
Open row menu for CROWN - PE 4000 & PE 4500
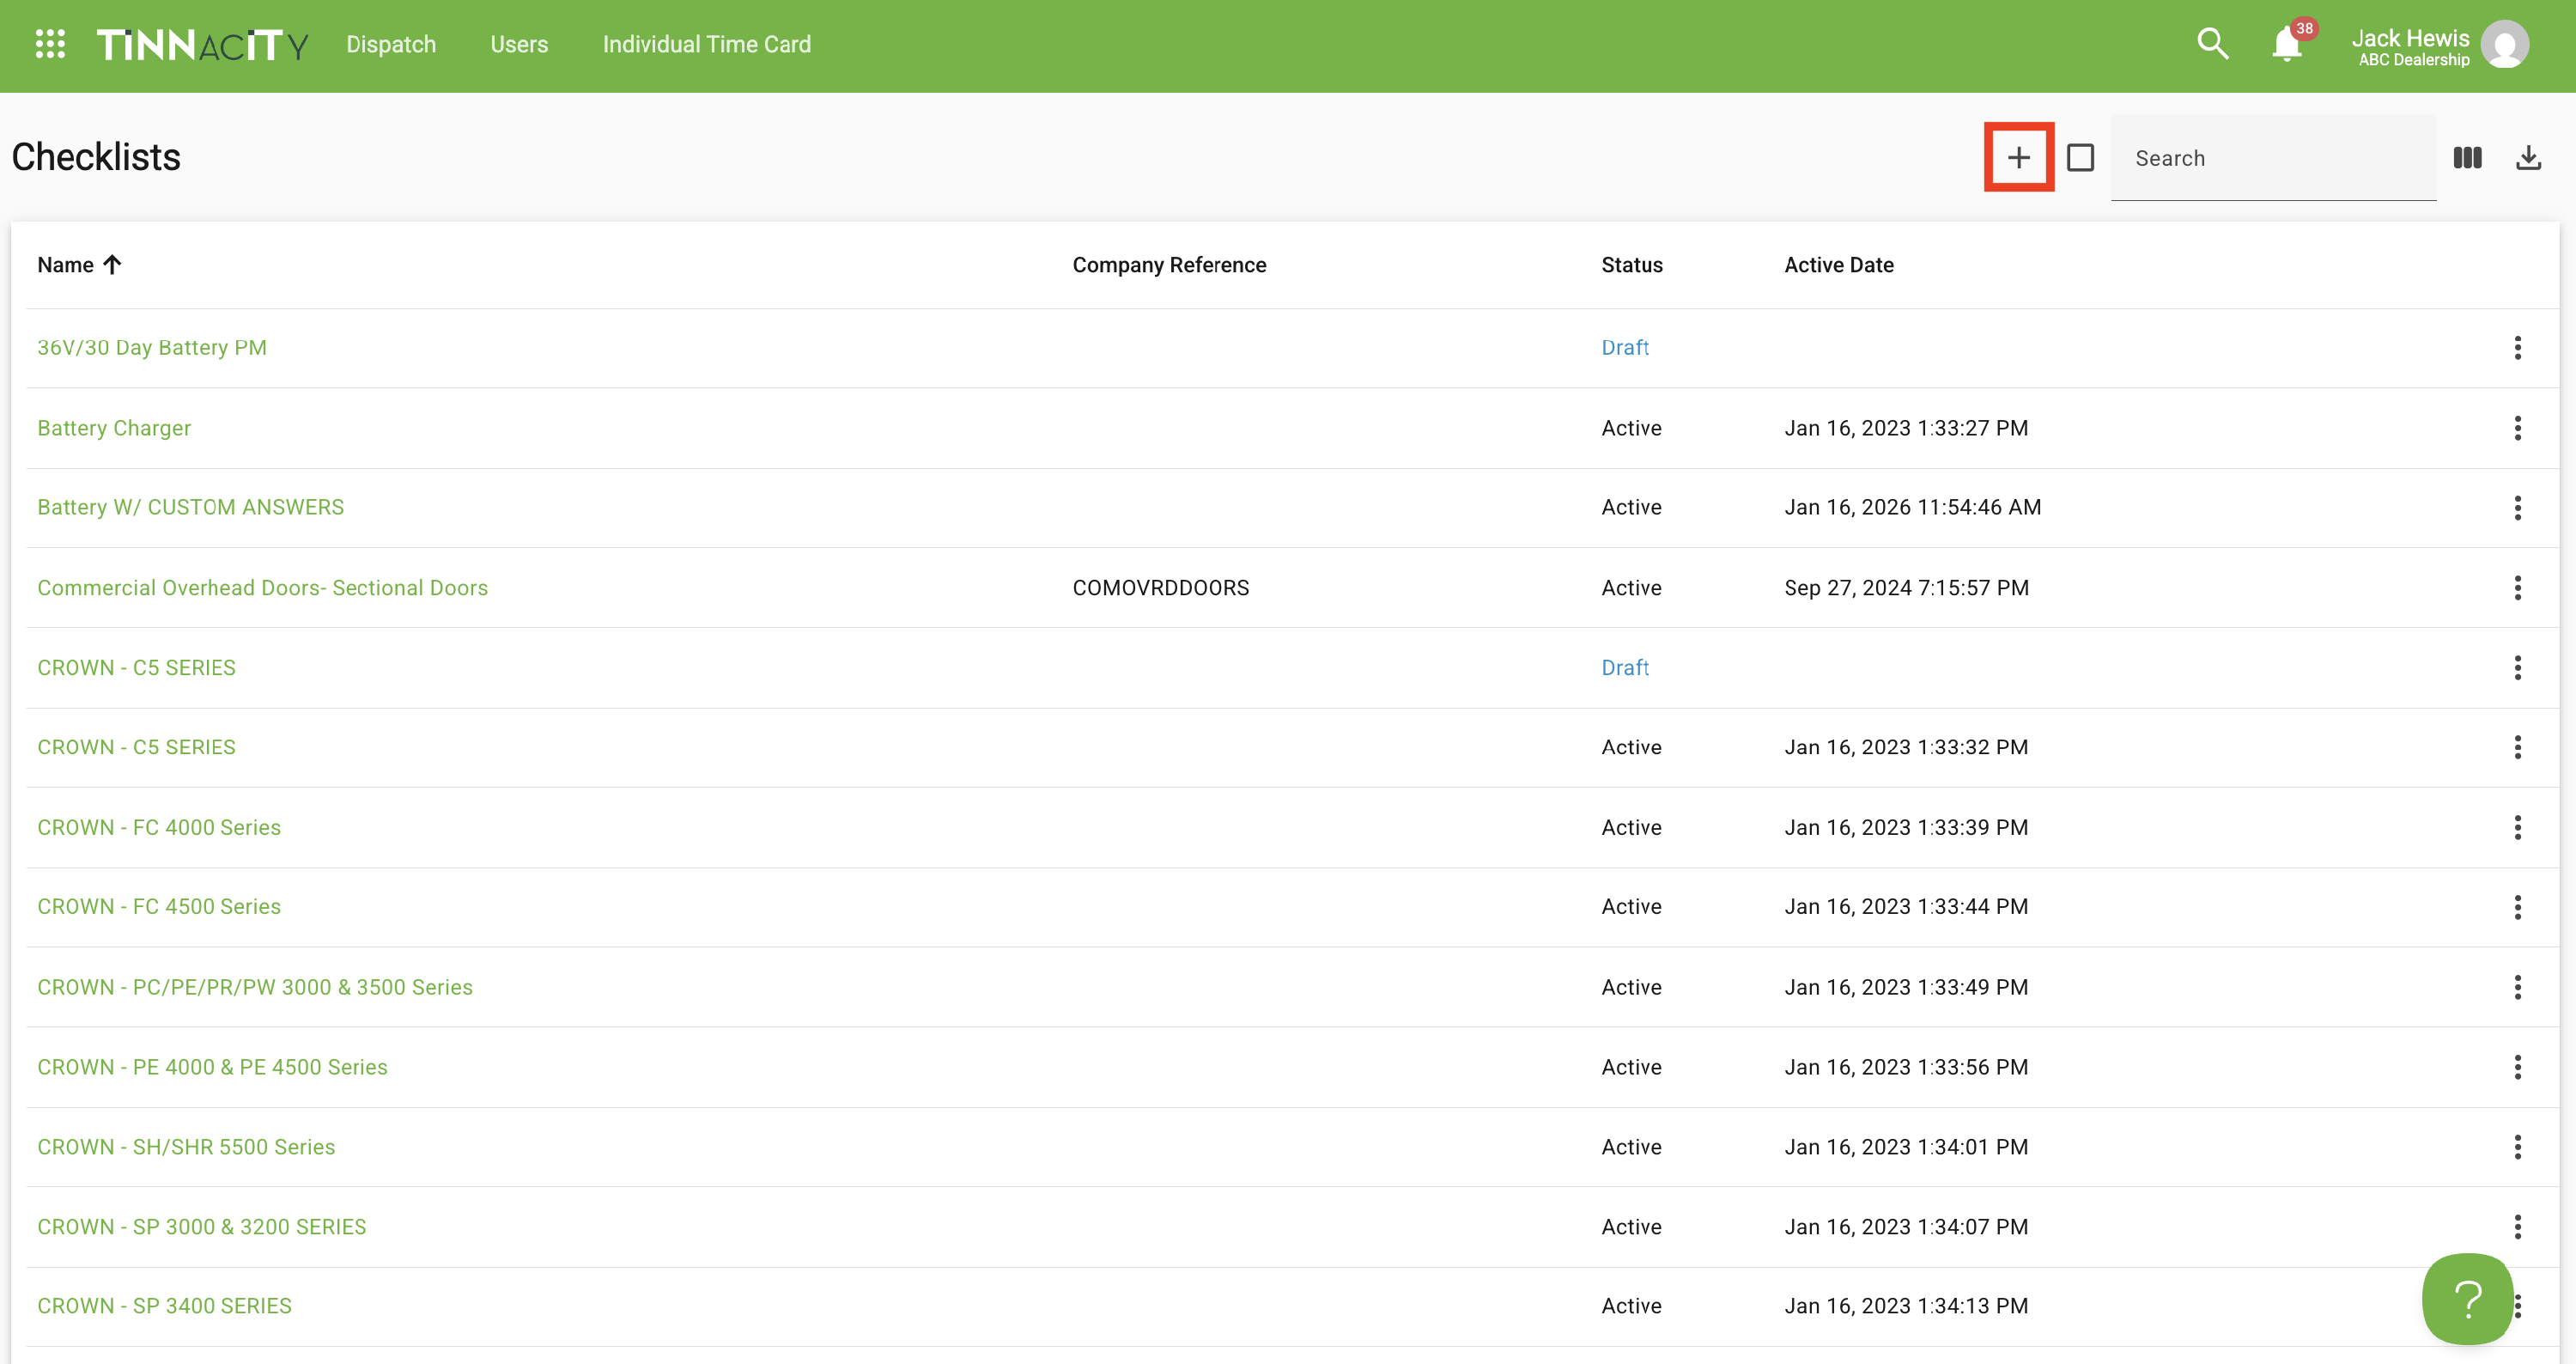coord(2517,1067)
